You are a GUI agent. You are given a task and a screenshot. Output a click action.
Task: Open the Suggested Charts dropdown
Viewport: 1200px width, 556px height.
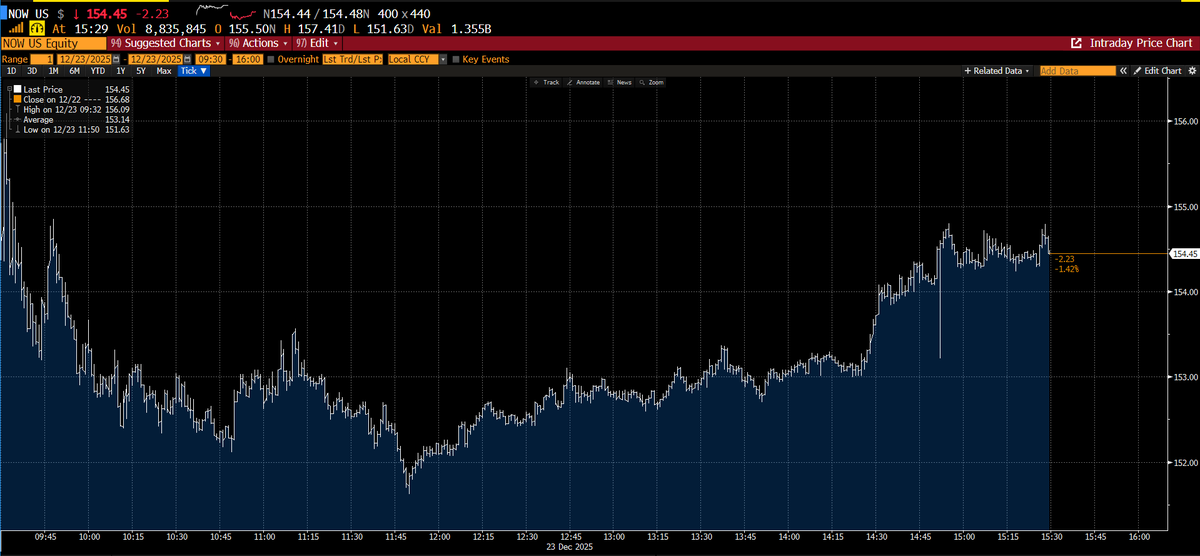[166, 43]
